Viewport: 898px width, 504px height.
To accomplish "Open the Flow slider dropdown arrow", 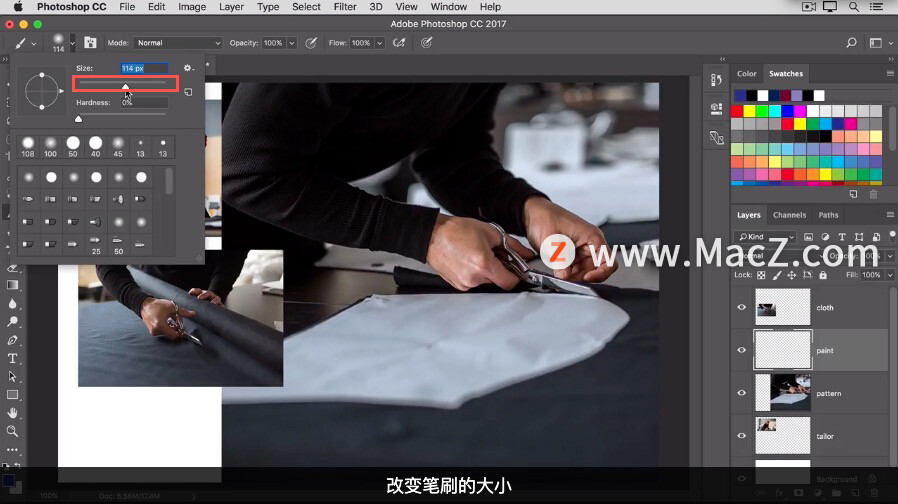I will coord(379,43).
